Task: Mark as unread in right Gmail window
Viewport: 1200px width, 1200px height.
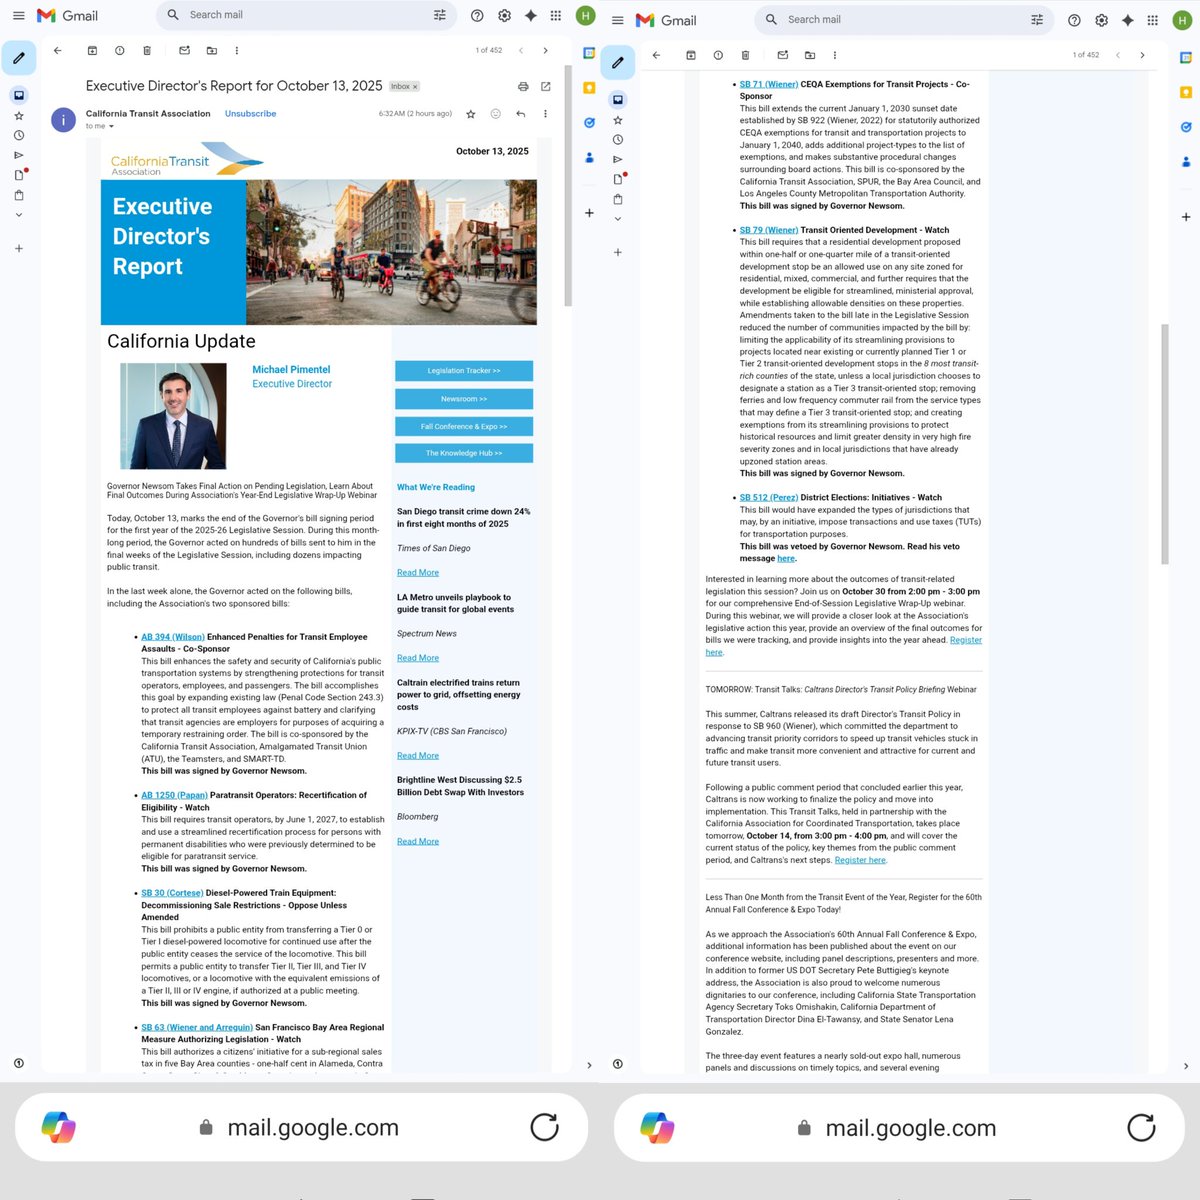Action: pyautogui.click(x=782, y=55)
